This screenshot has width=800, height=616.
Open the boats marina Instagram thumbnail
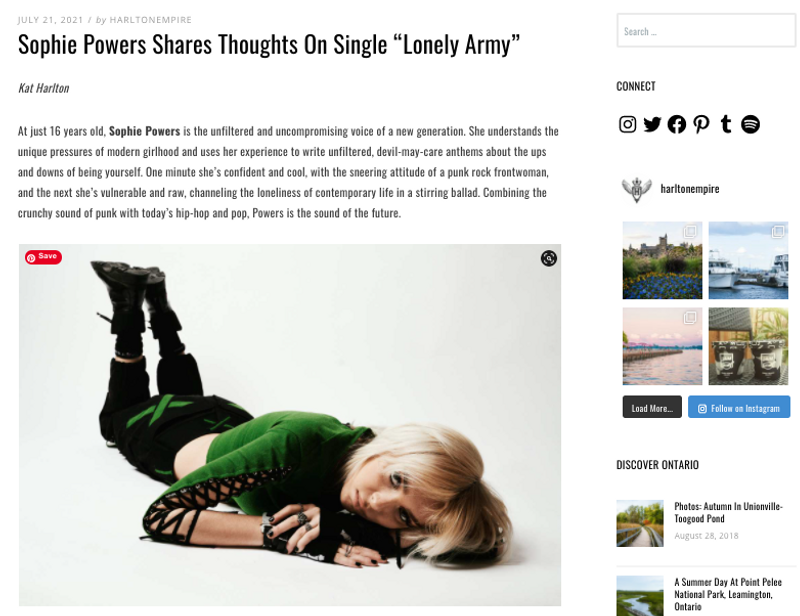748,260
